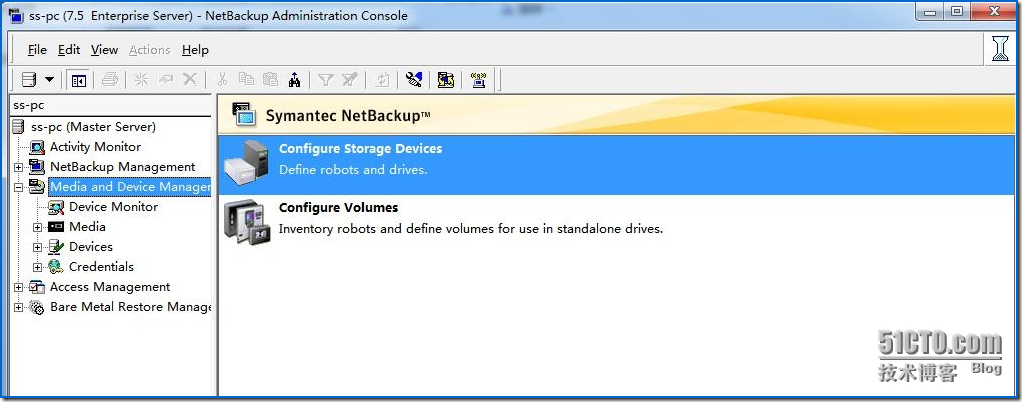1022x402 pixels.
Task: Collapse the Media and Device Management node
Action: coord(18,188)
